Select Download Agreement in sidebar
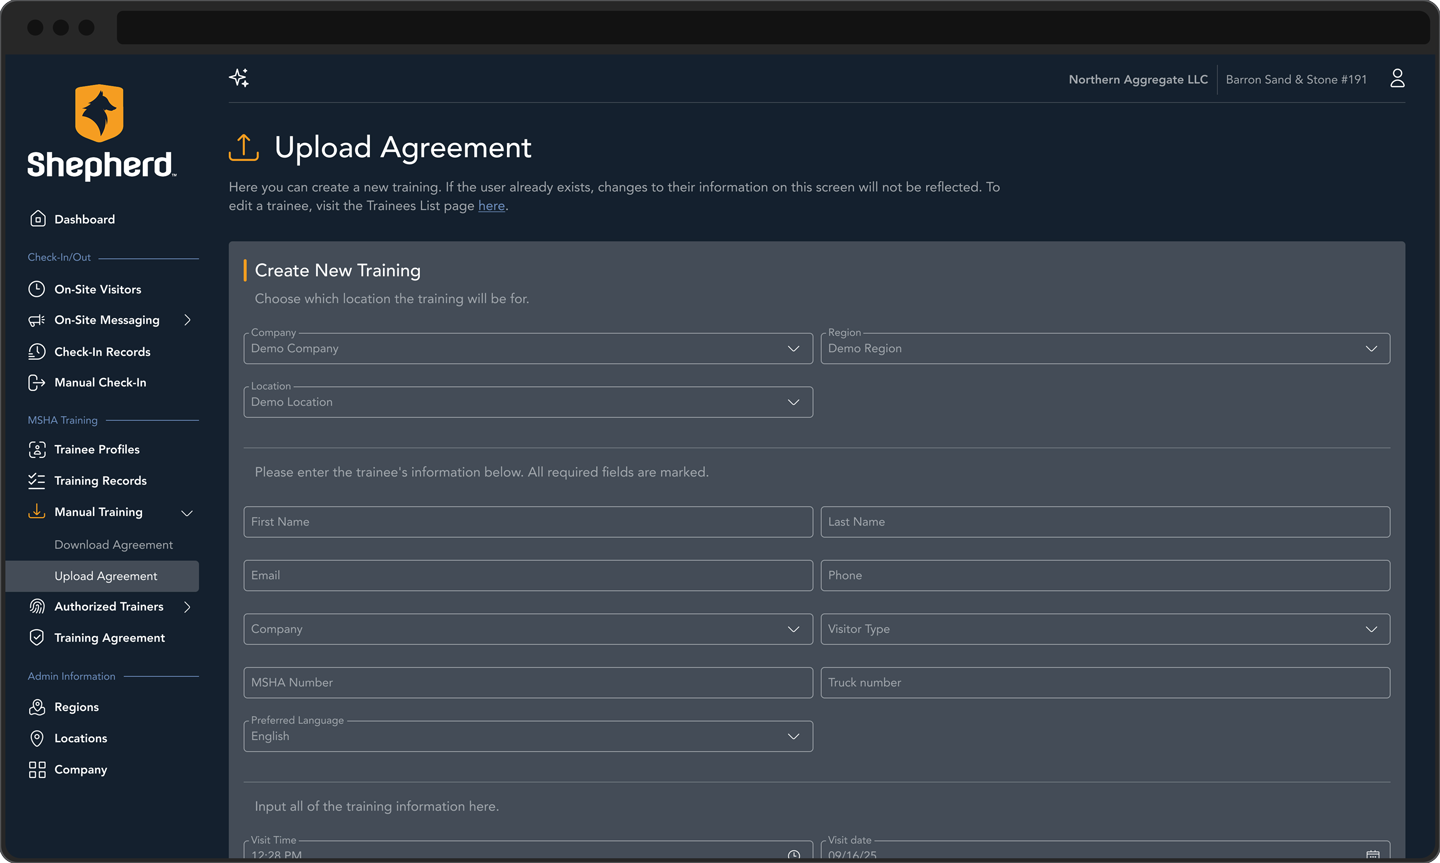The image size is (1440, 863). pyautogui.click(x=113, y=545)
